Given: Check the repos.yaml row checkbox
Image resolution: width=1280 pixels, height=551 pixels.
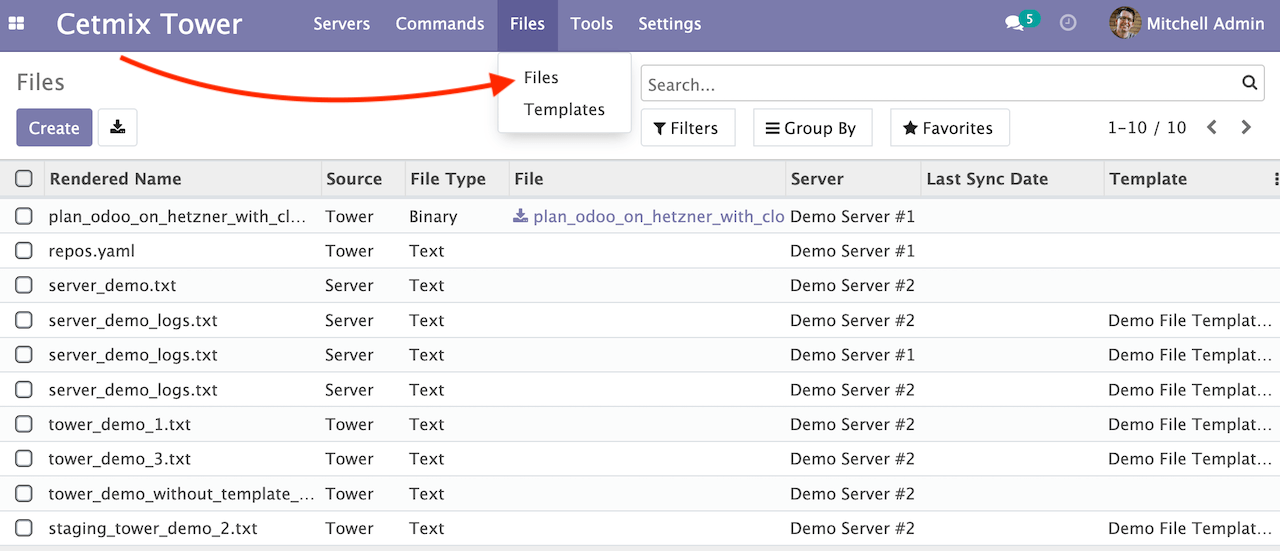Looking at the screenshot, I should (x=24, y=251).
